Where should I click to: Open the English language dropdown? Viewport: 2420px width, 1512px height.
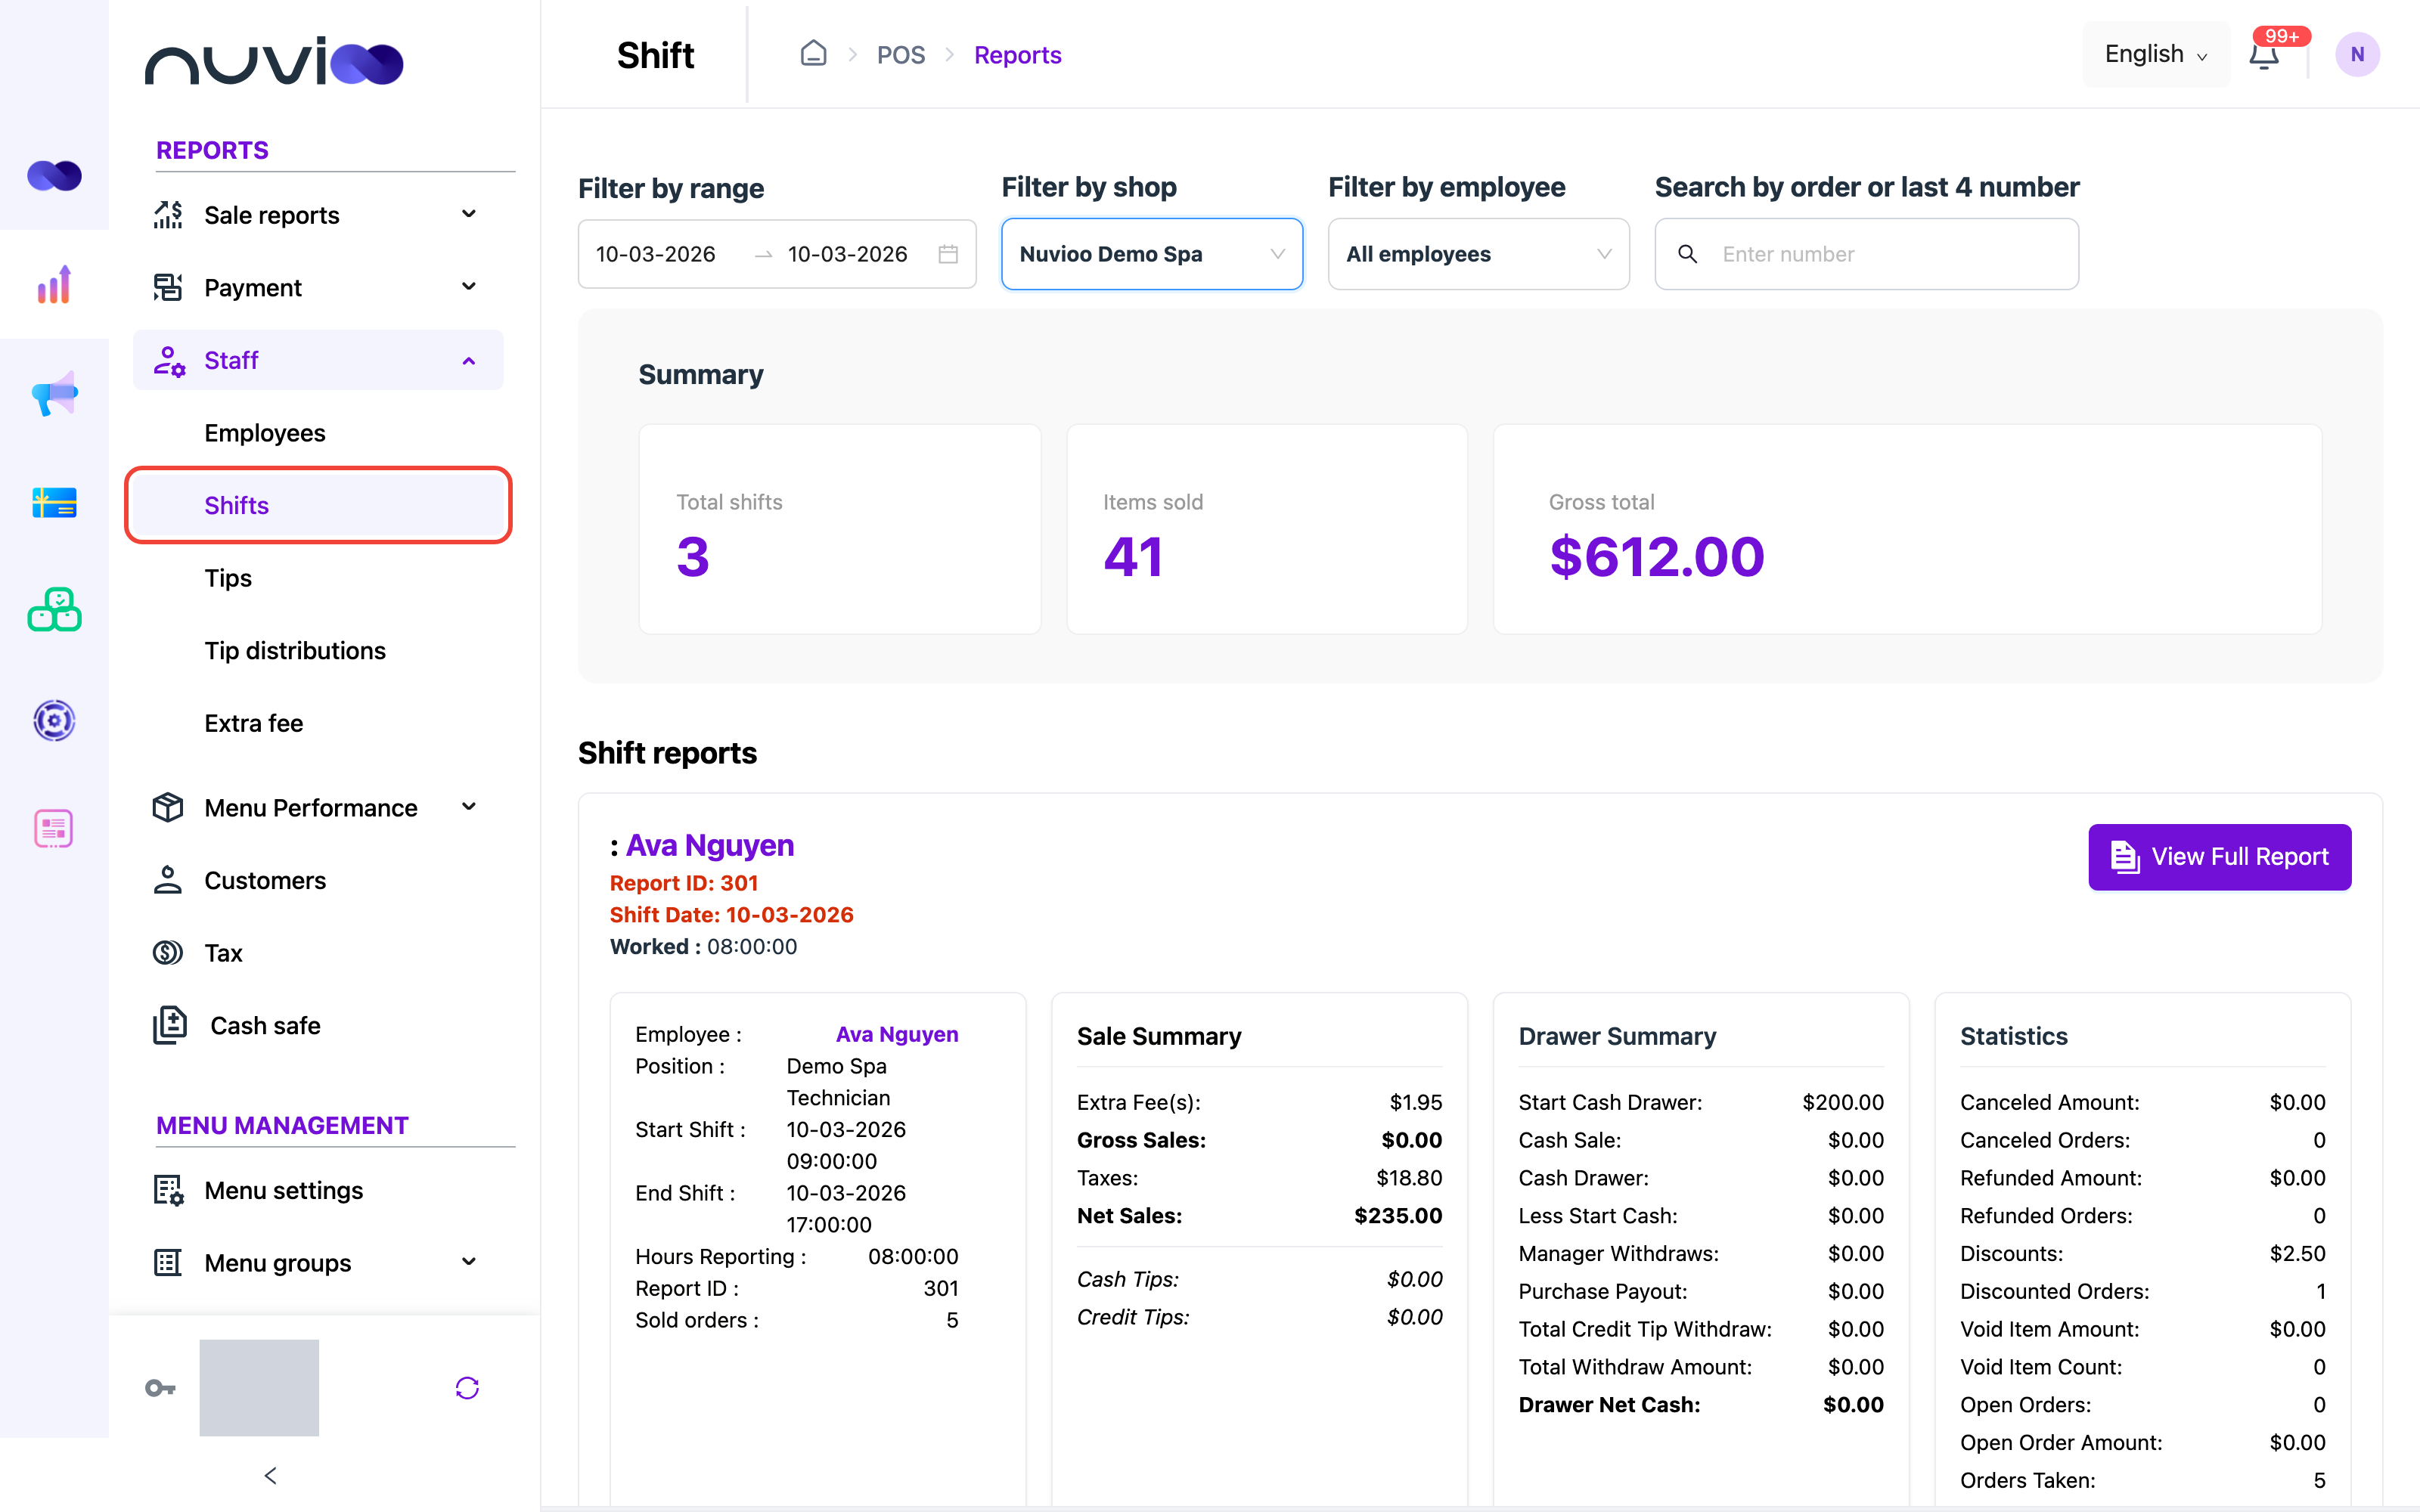[2156, 54]
